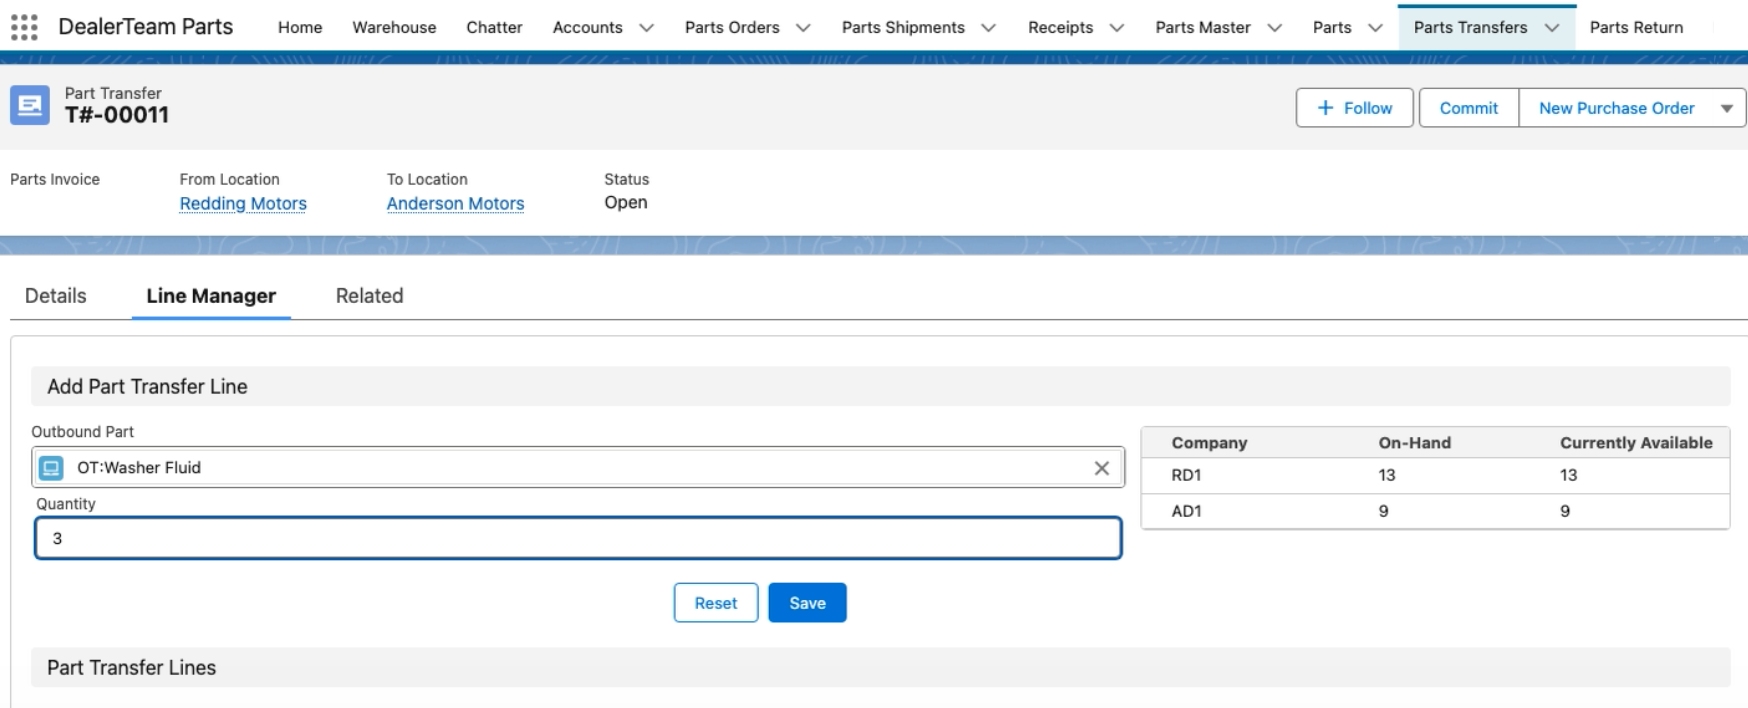Switch to the Details tab

56,296
